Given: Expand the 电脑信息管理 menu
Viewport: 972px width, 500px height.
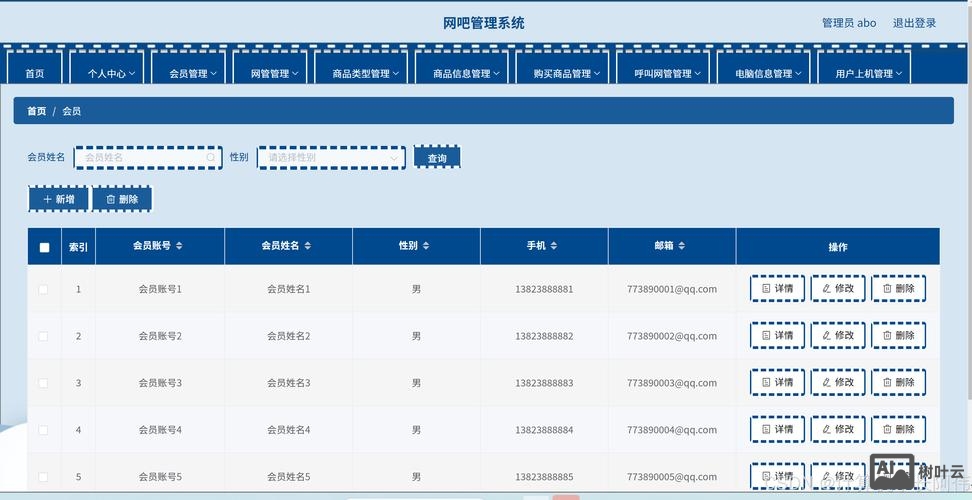Looking at the screenshot, I should pos(763,68).
